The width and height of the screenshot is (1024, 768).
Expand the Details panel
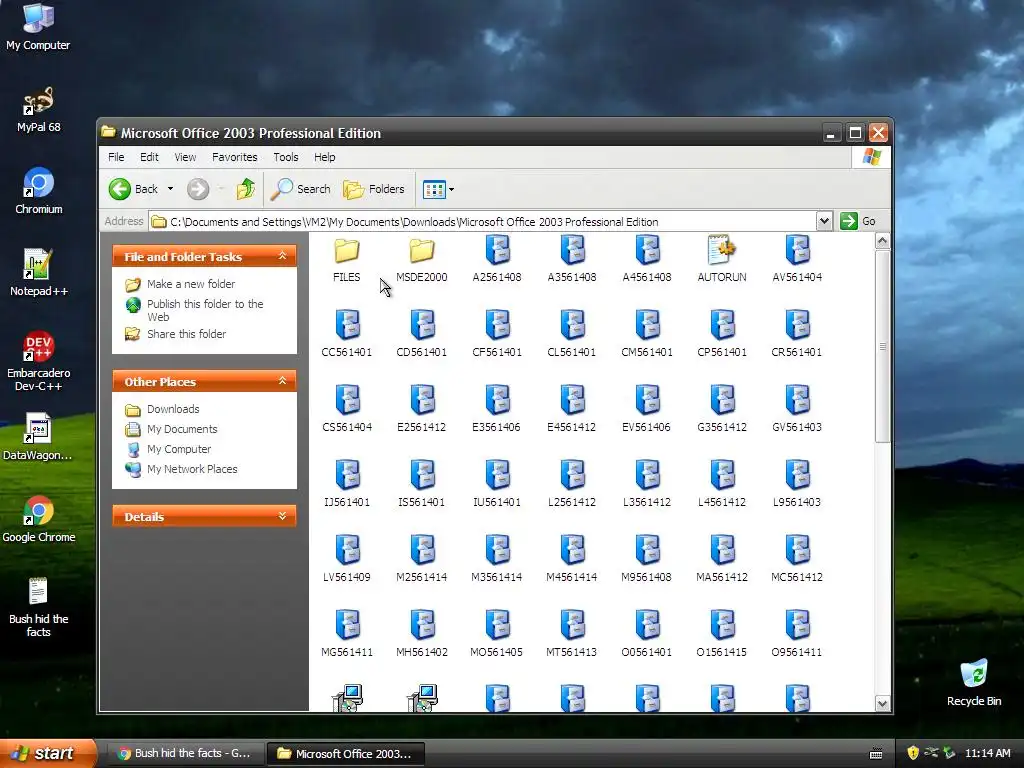(283, 516)
